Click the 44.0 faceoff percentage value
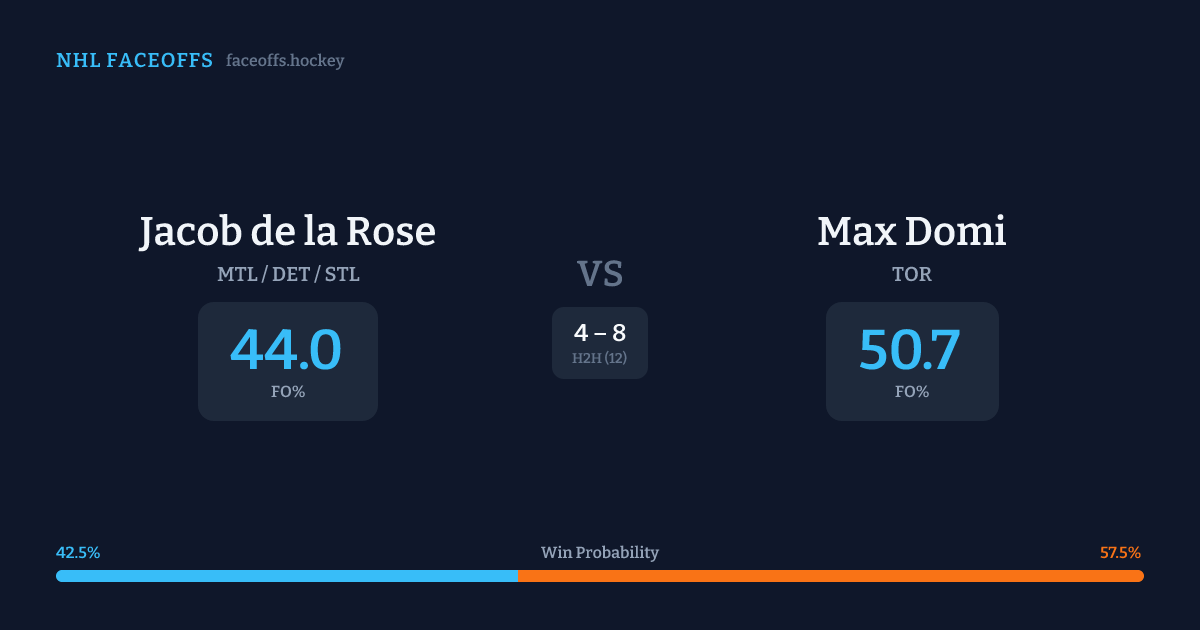Image resolution: width=1200 pixels, height=630 pixels. pos(287,350)
